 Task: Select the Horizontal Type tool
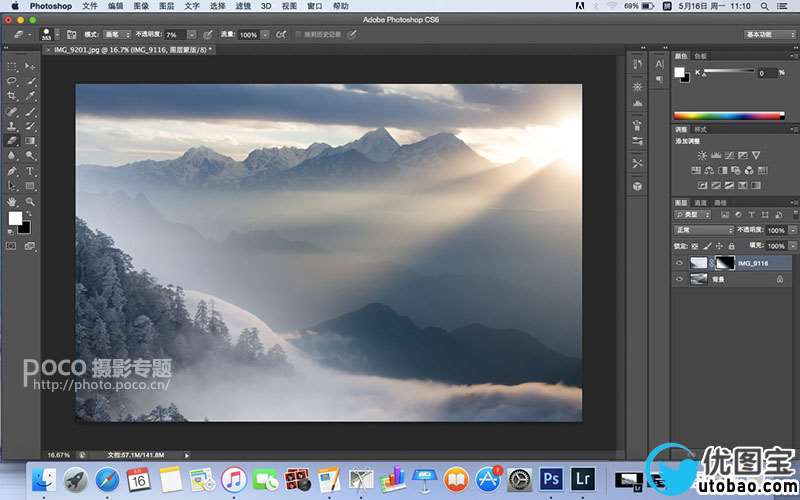pyautogui.click(x=30, y=171)
